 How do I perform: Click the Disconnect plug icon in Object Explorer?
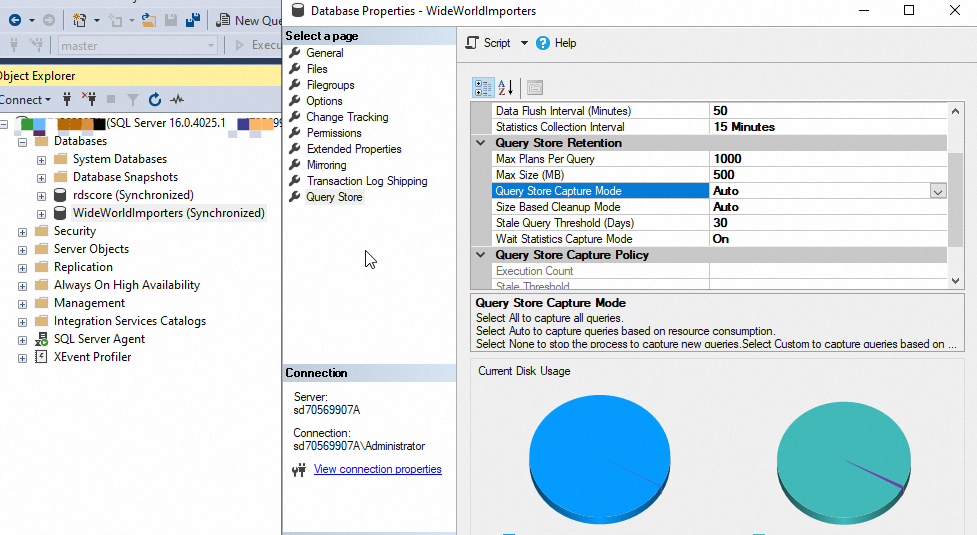(89, 99)
